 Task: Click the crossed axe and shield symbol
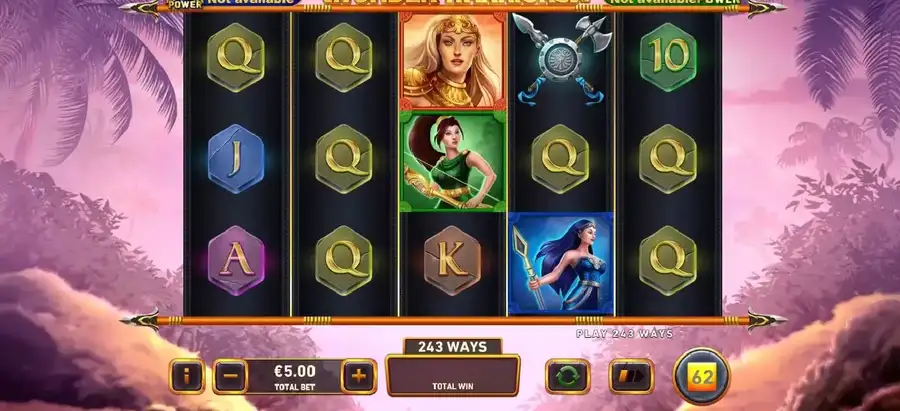click(x=561, y=59)
